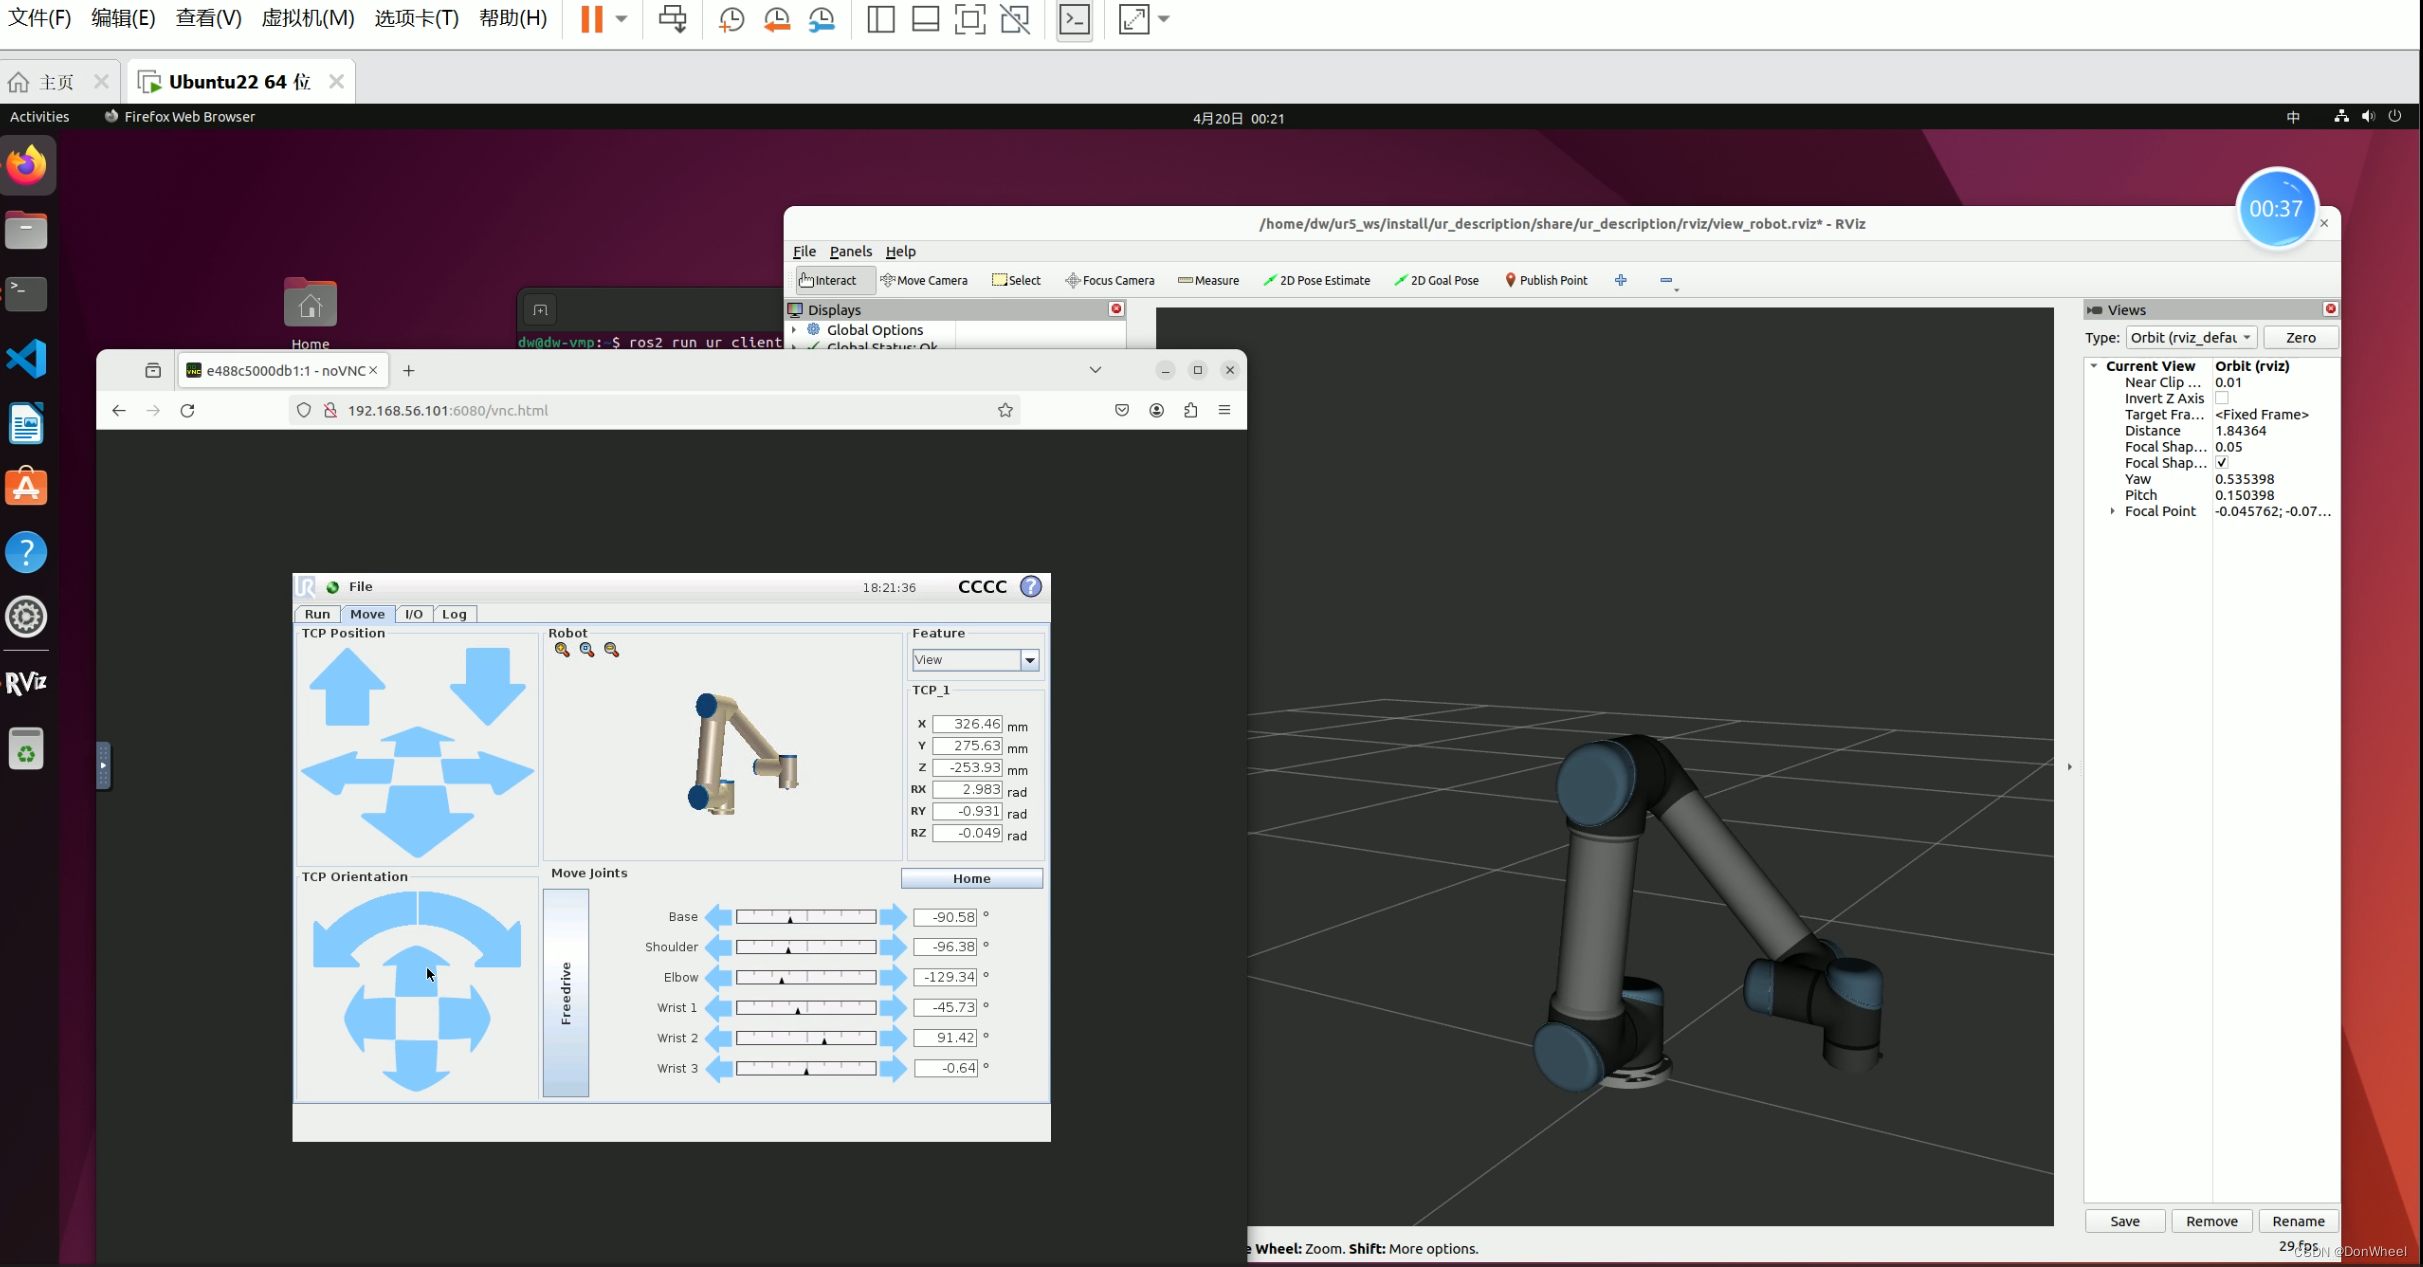
Task: Open LibreOffice Writer from dock
Action: [x=27, y=424]
